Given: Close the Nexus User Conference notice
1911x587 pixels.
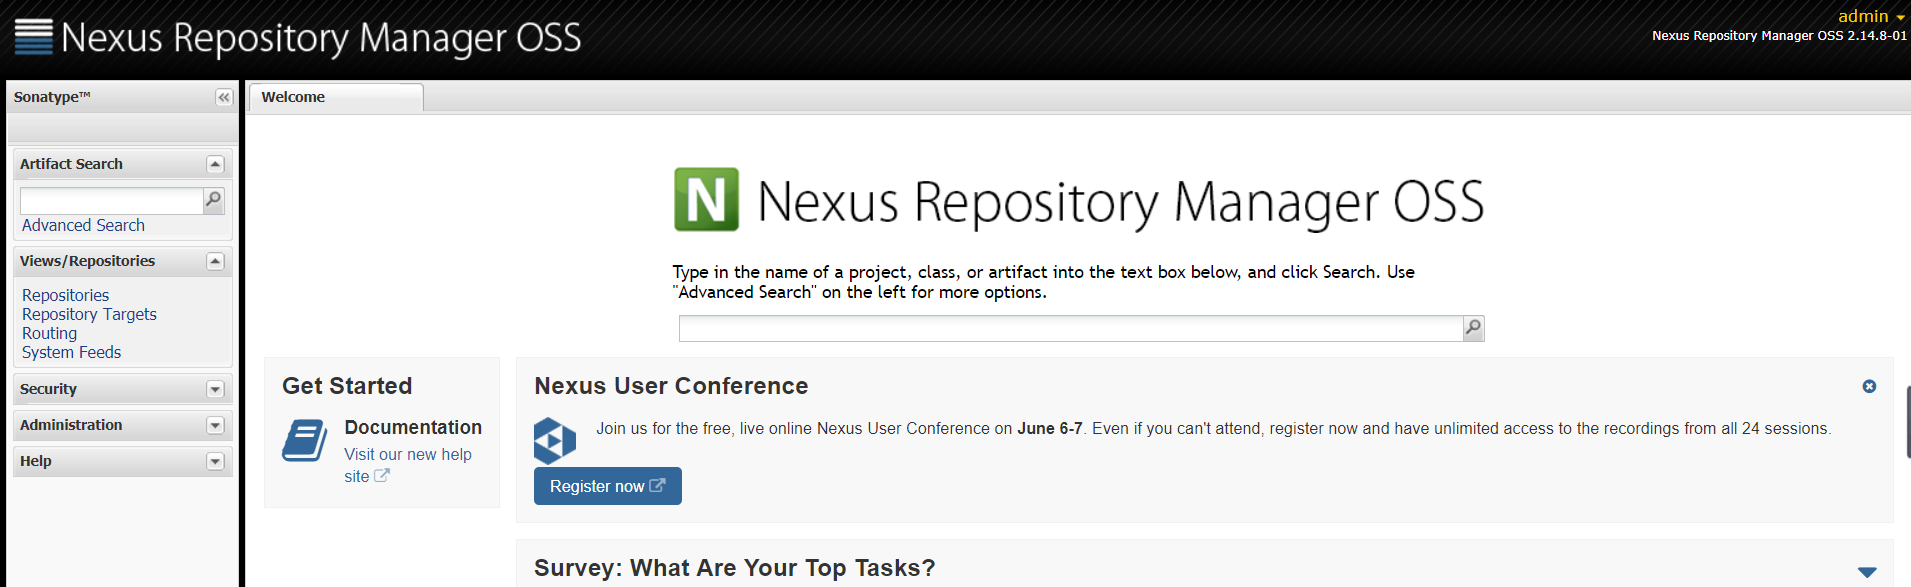Looking at the screenshot, I should 1869,386.
